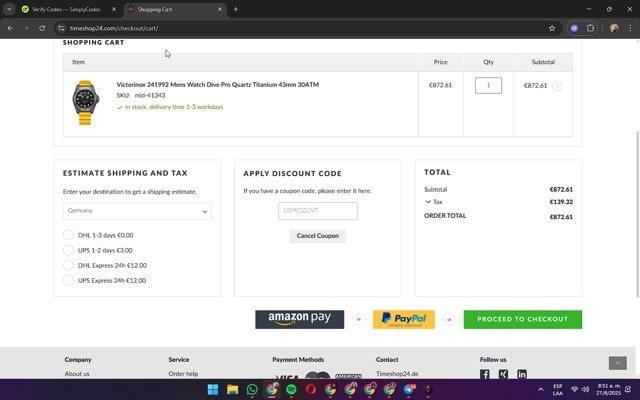Viewport: 640px width, 400px height.
Task: Open a new browser tab
Action: (236, 9)
